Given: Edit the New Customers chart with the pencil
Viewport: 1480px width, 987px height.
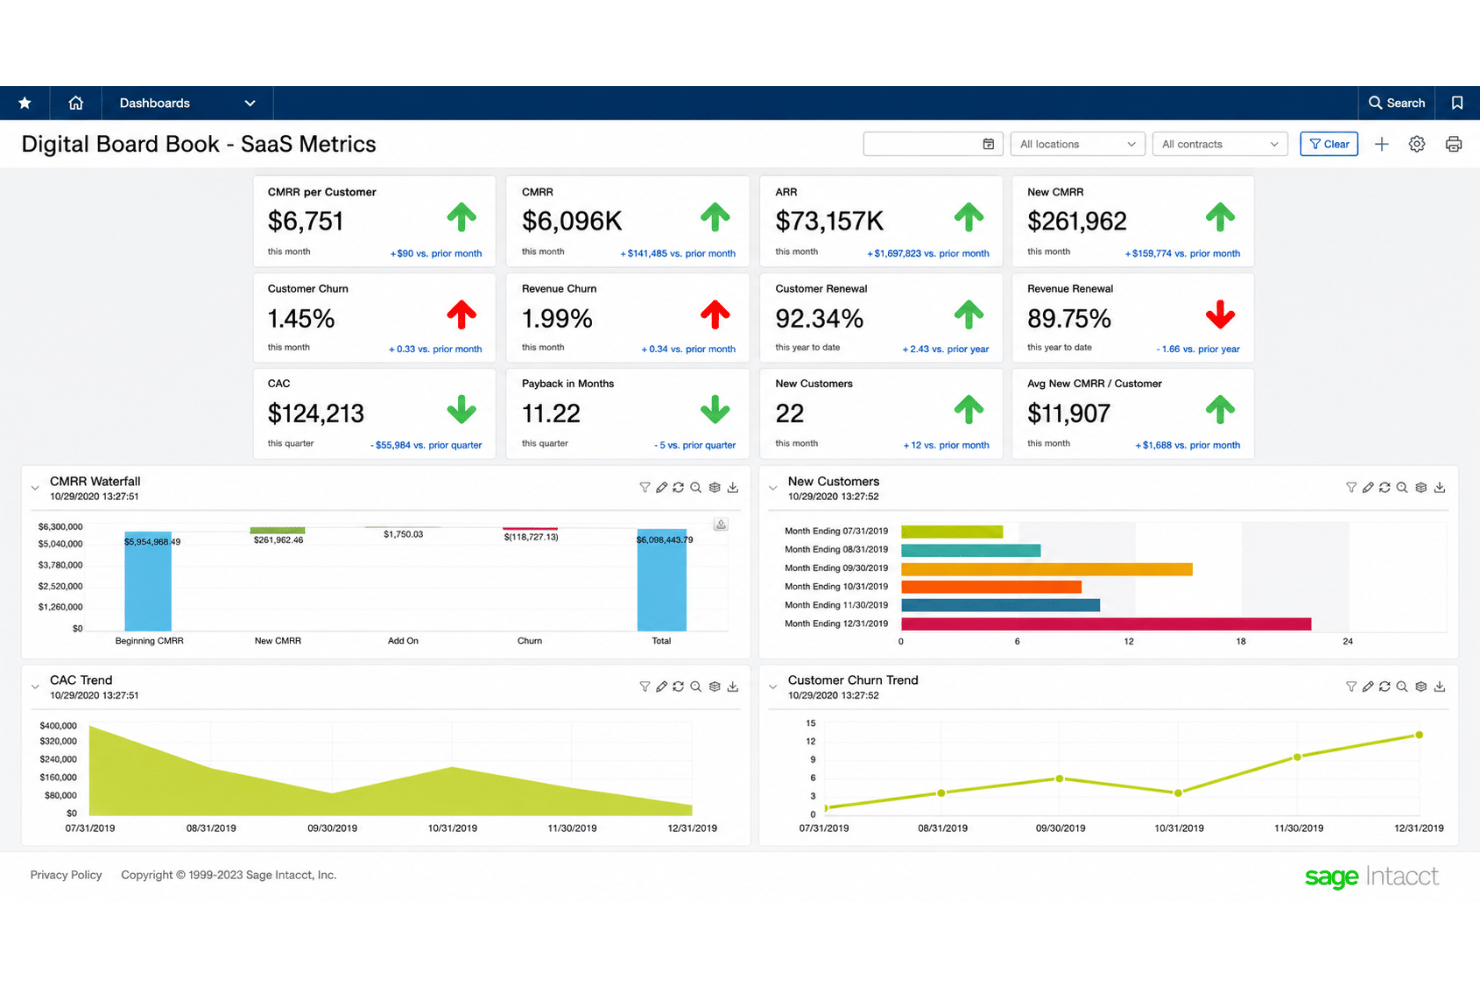Looking at the screenshot, I should click(x=1368, y=487).
